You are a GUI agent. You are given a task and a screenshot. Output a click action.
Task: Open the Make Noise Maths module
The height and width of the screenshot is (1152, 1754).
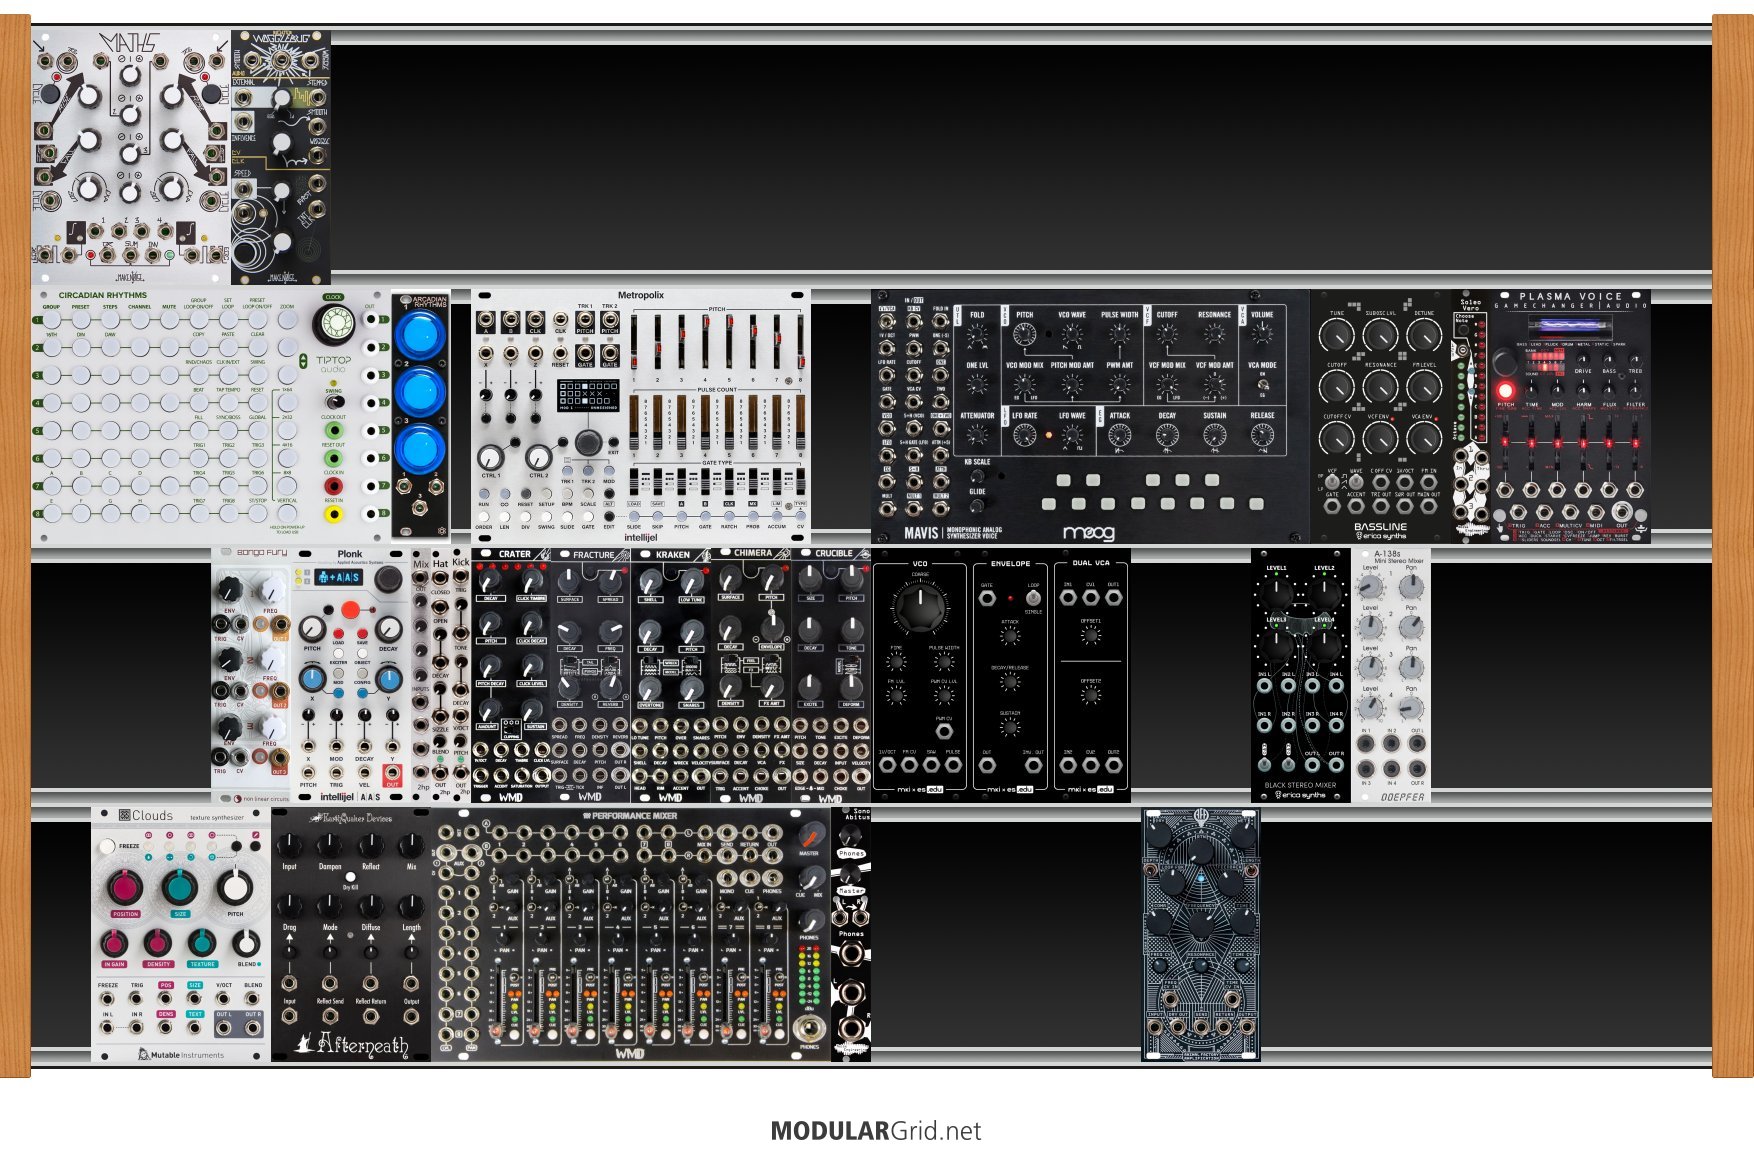click(131, 157)
